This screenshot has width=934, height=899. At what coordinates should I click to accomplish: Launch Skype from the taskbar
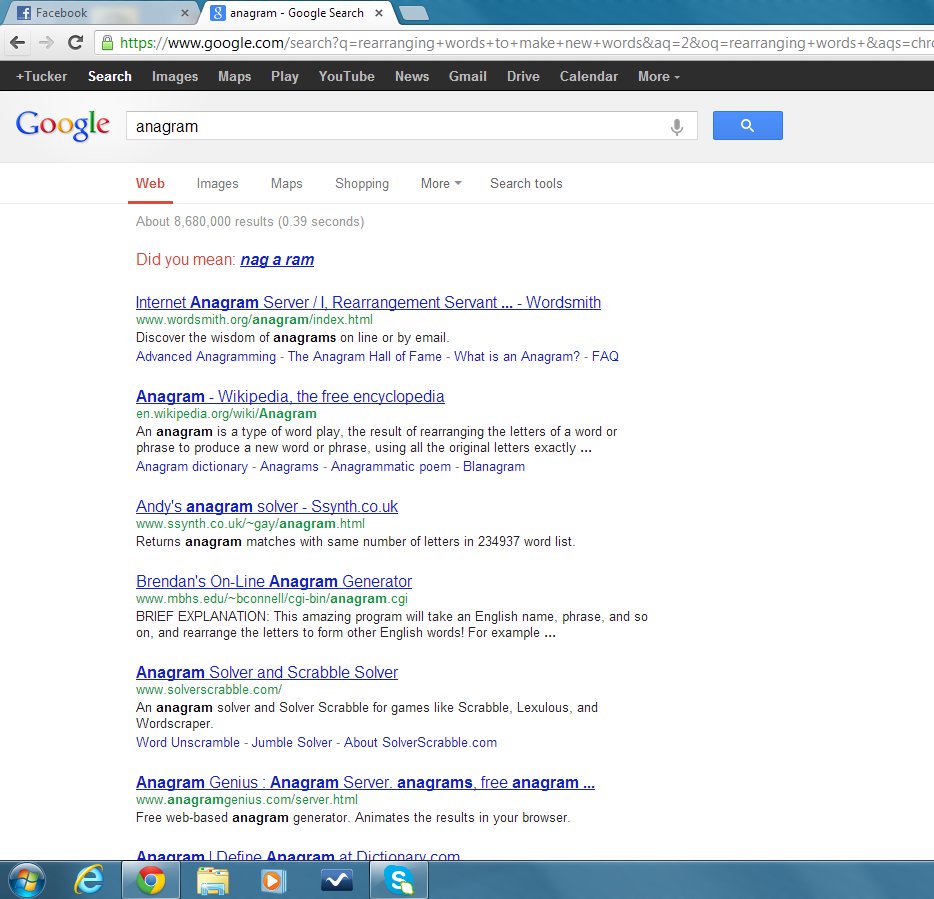coord(399,879)
